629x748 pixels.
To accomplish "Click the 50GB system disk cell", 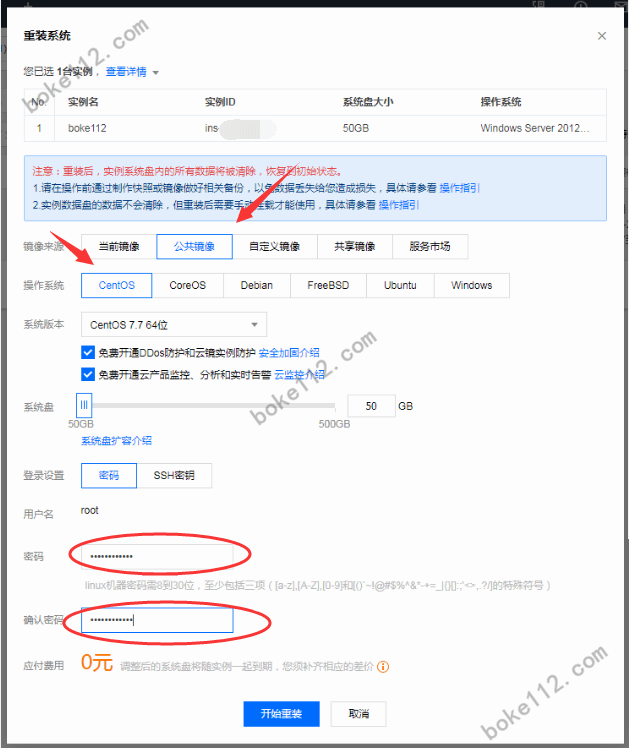I will 356,128.
